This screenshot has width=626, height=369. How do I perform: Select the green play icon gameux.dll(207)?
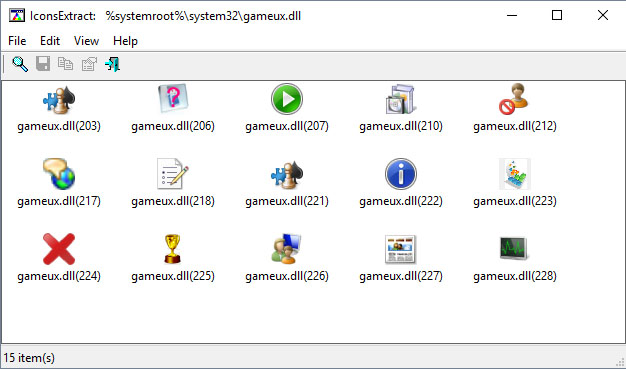[x=287, y=99]
